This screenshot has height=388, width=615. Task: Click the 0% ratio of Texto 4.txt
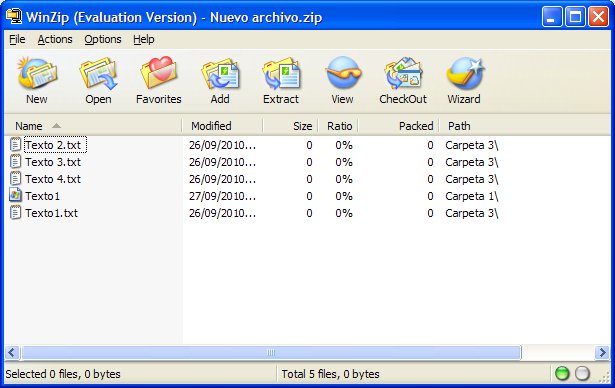pyautogui.click(x=344, y=179)
